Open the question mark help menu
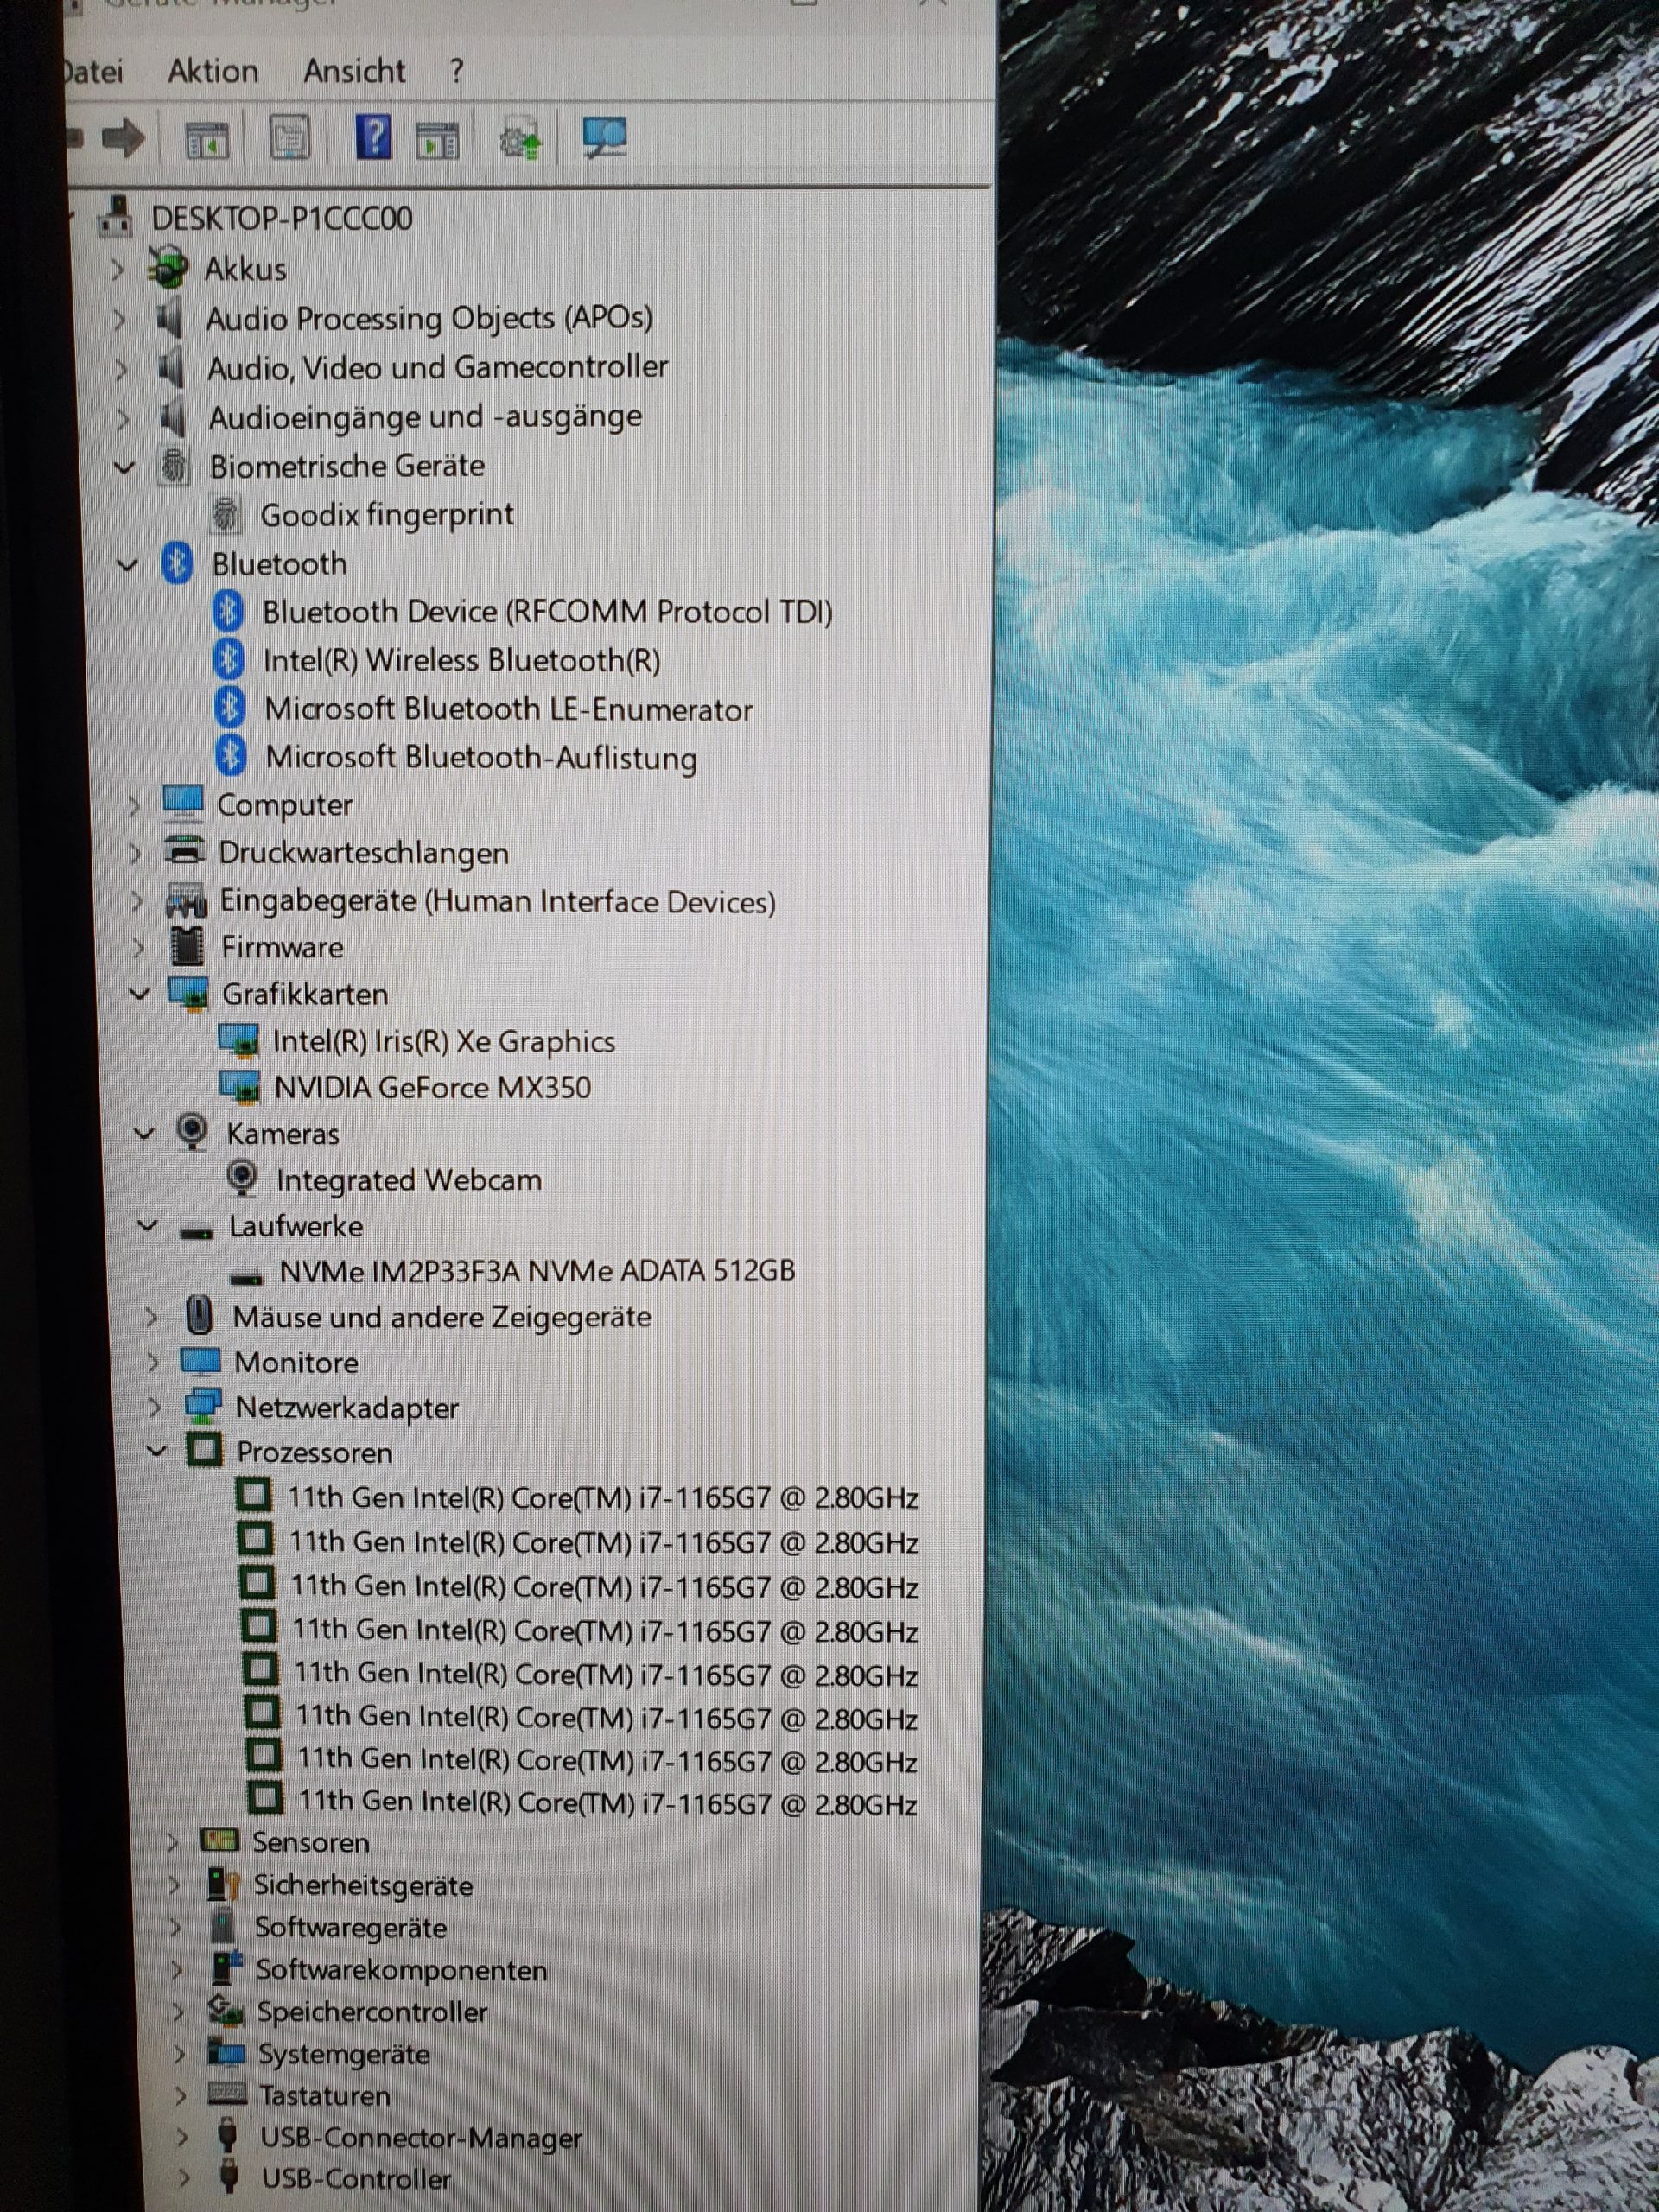The image size is (1659, 2212). (457, 72)
